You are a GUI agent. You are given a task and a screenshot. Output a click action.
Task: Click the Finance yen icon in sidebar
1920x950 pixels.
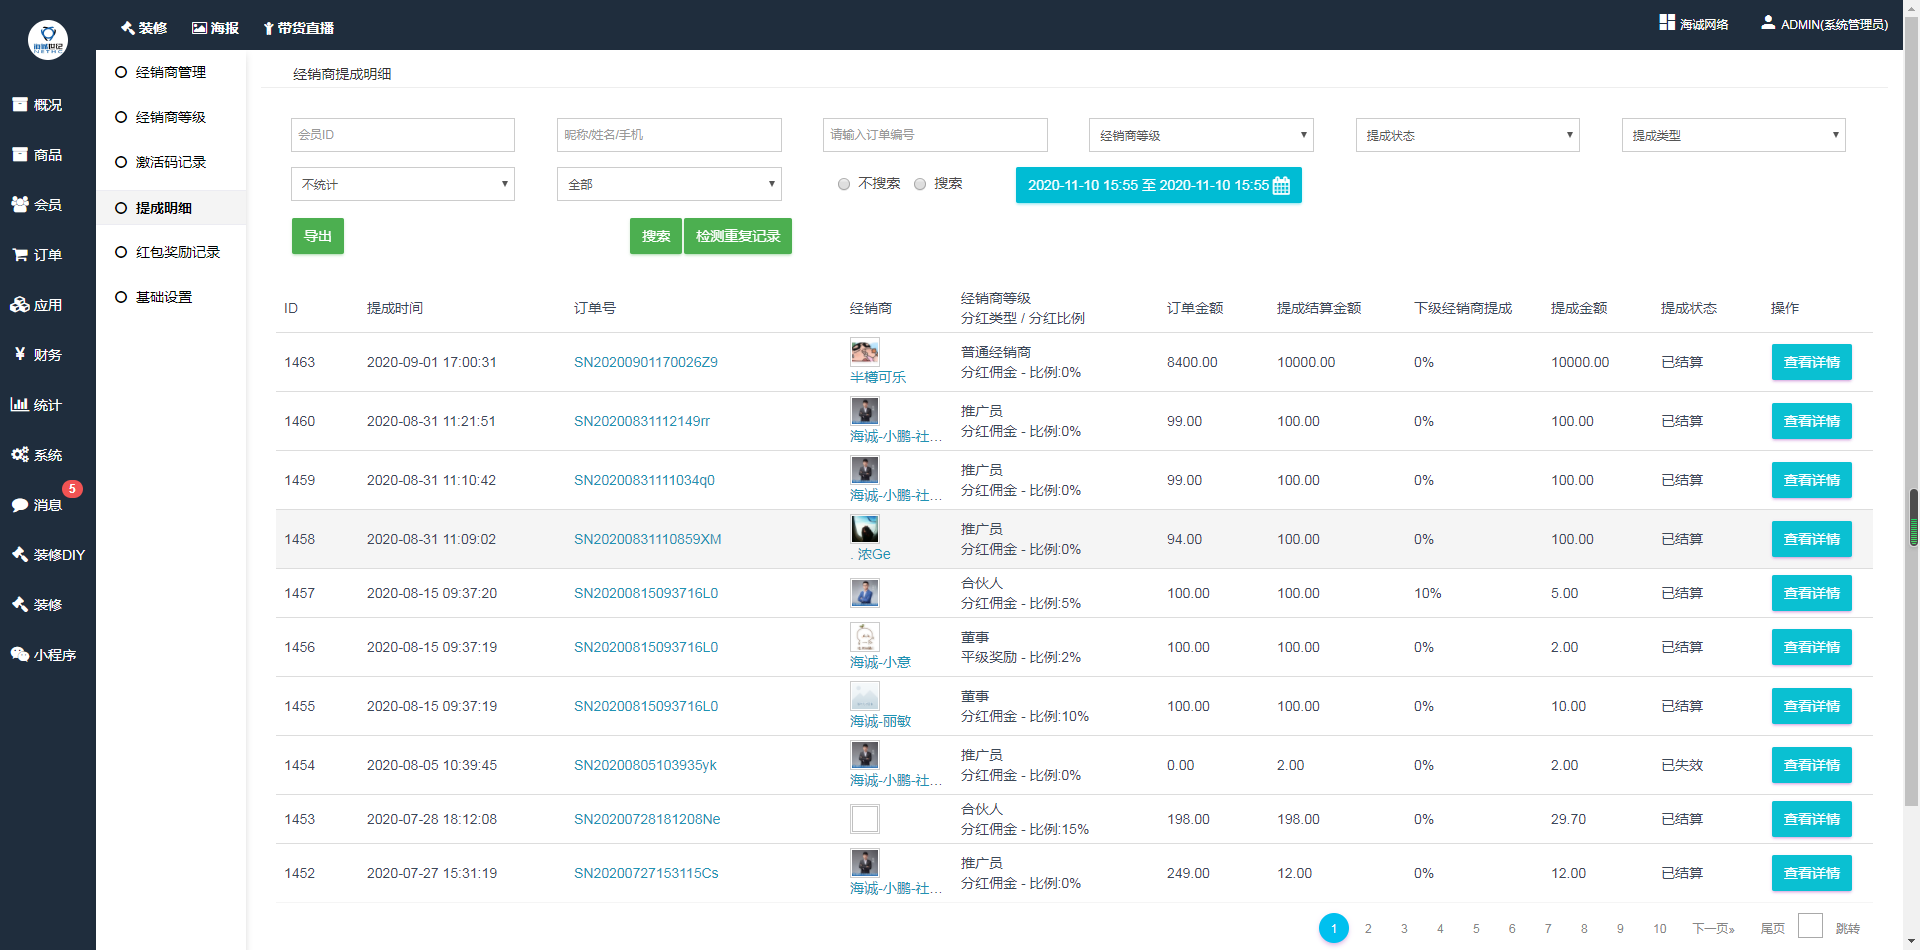coord(20,354)
